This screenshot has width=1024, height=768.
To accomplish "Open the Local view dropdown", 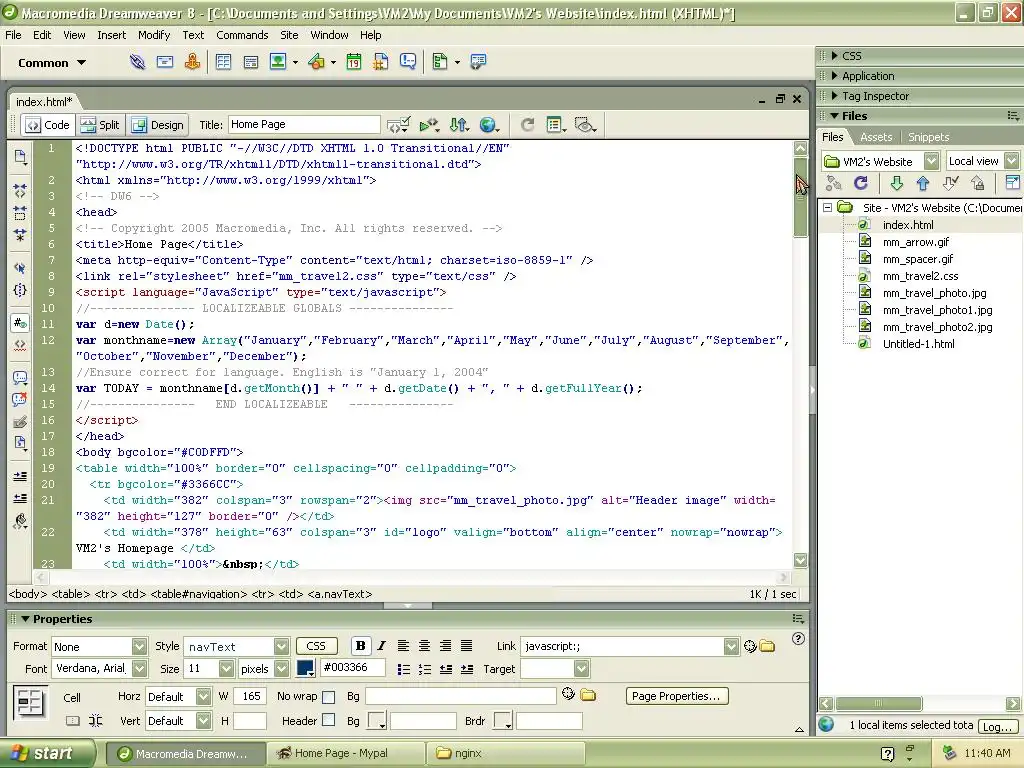I will pos(1011,161).
